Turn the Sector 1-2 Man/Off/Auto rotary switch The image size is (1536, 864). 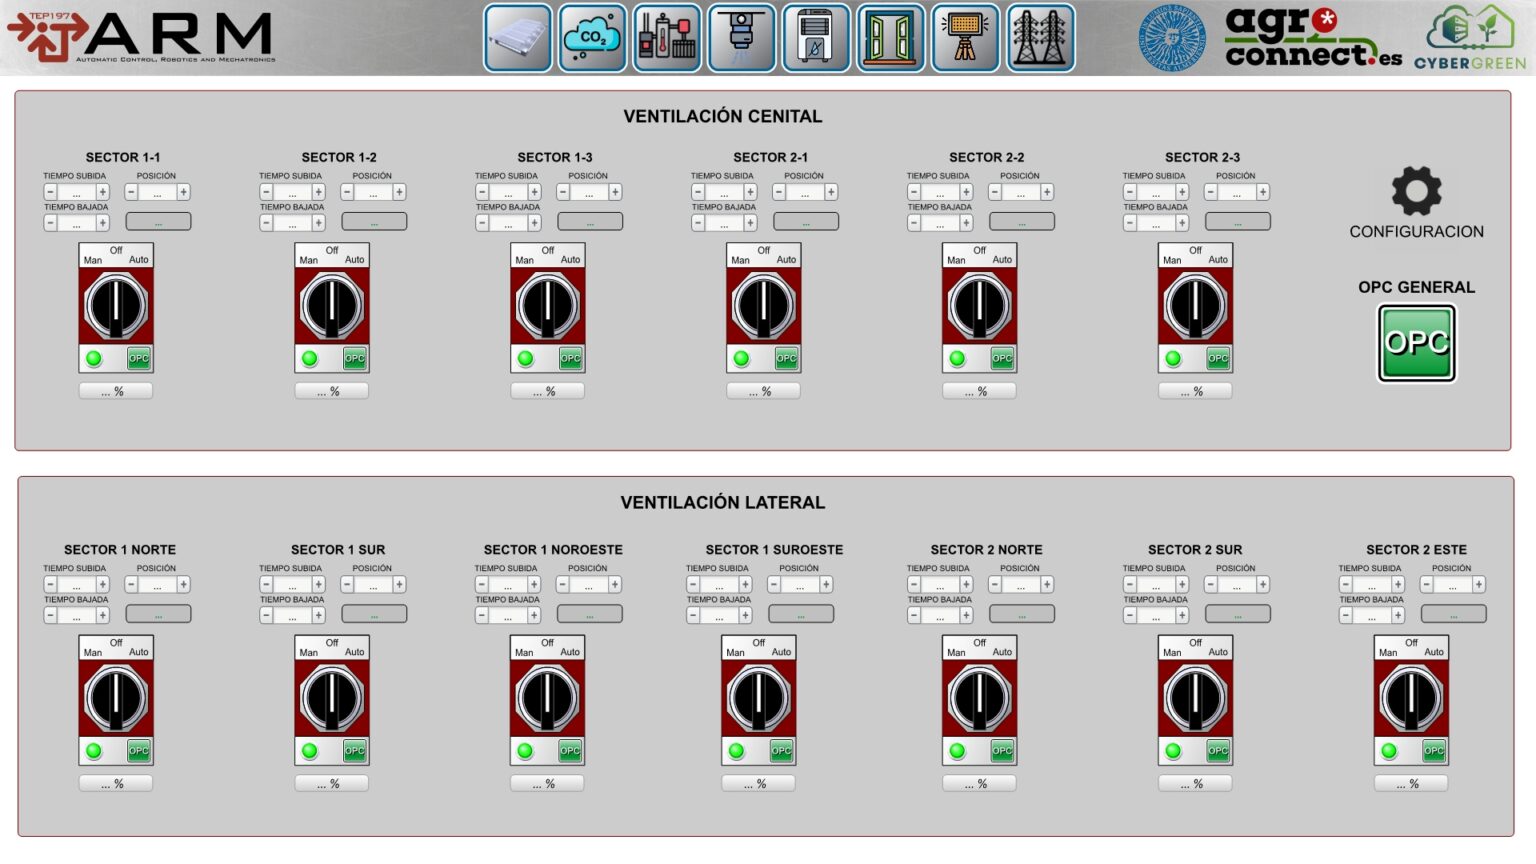pos(332,306)
